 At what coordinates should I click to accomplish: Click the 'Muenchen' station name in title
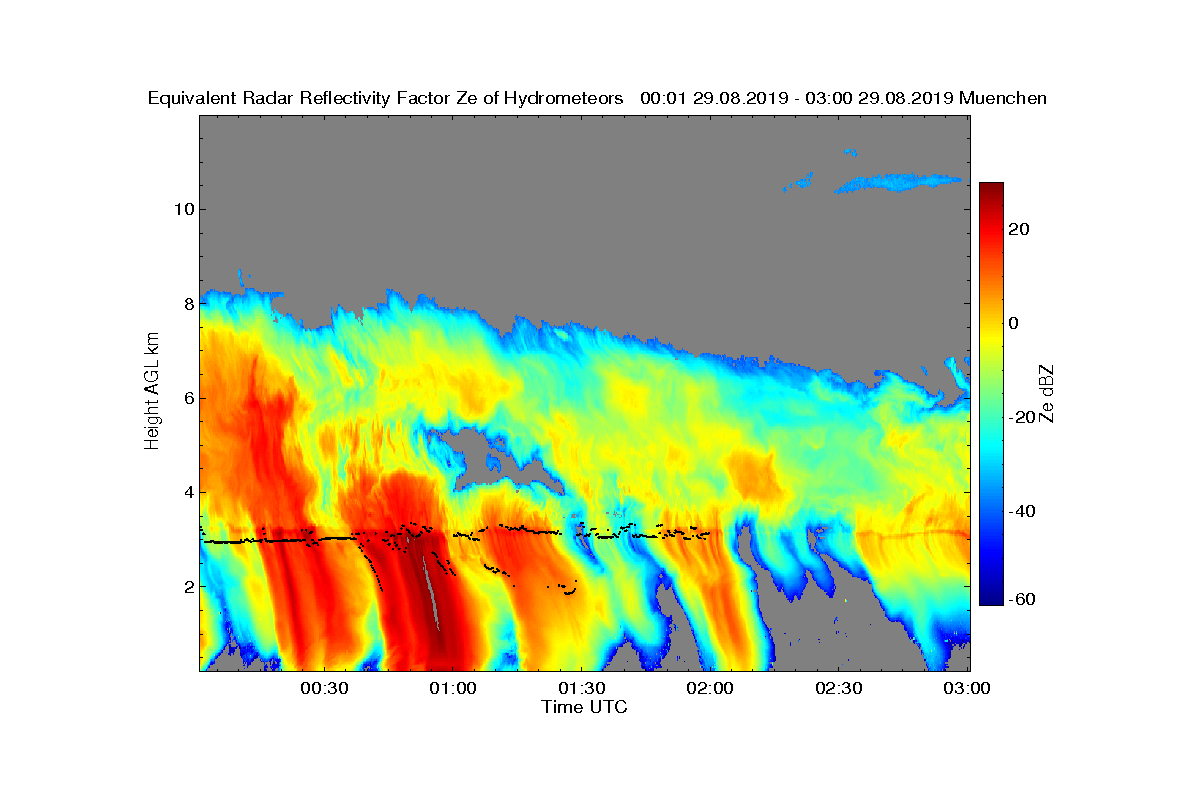pos(1003,98)
